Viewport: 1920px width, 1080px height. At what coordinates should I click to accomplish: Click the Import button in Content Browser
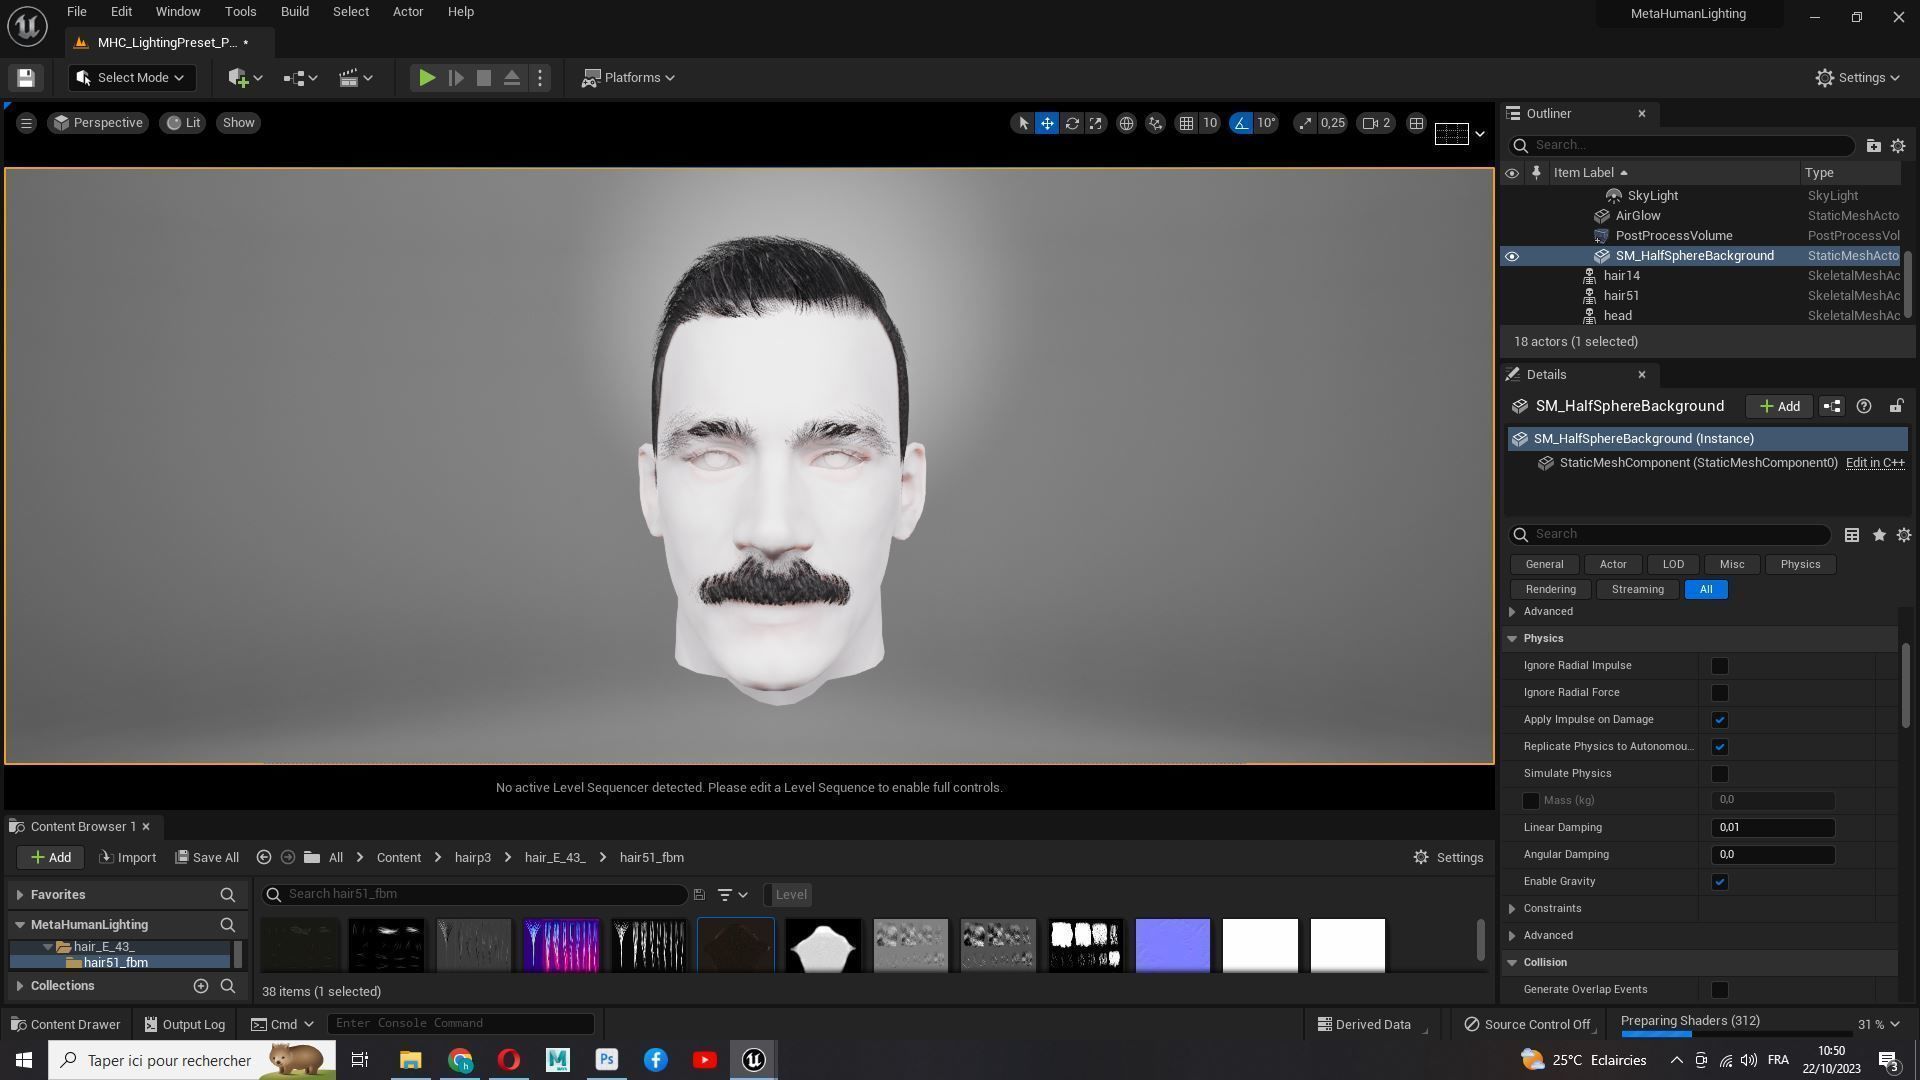pyautogui.click(x=128, y=858)
